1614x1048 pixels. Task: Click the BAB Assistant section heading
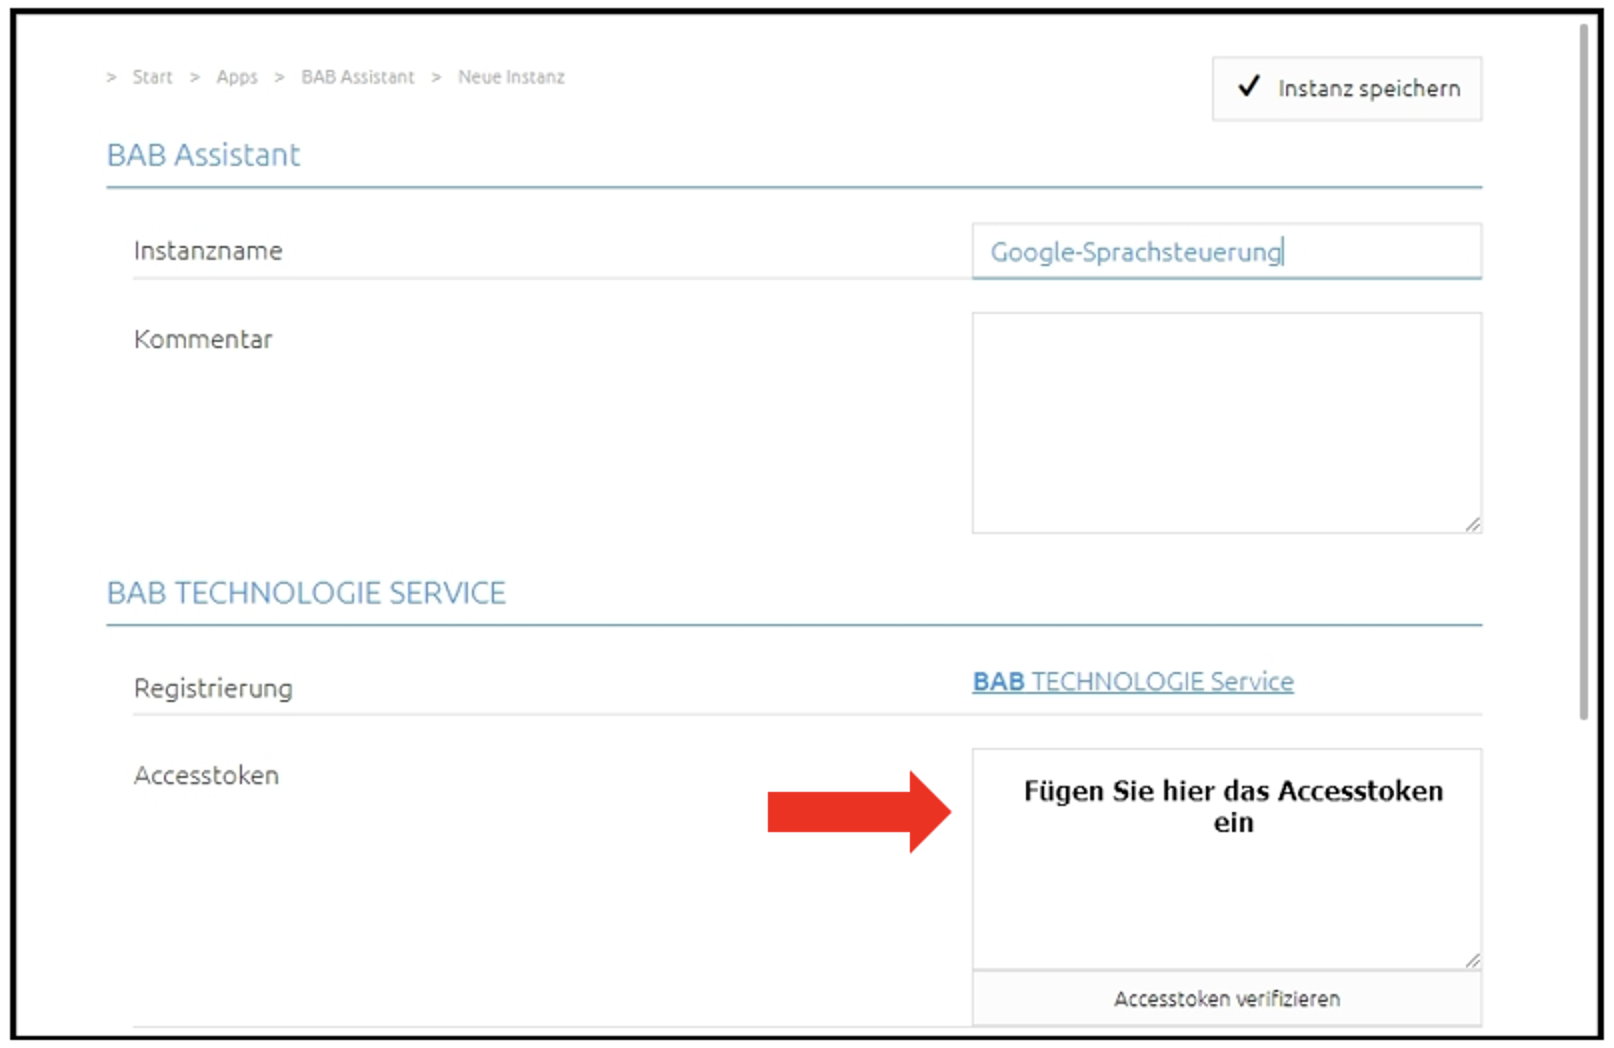click(203, 155)
